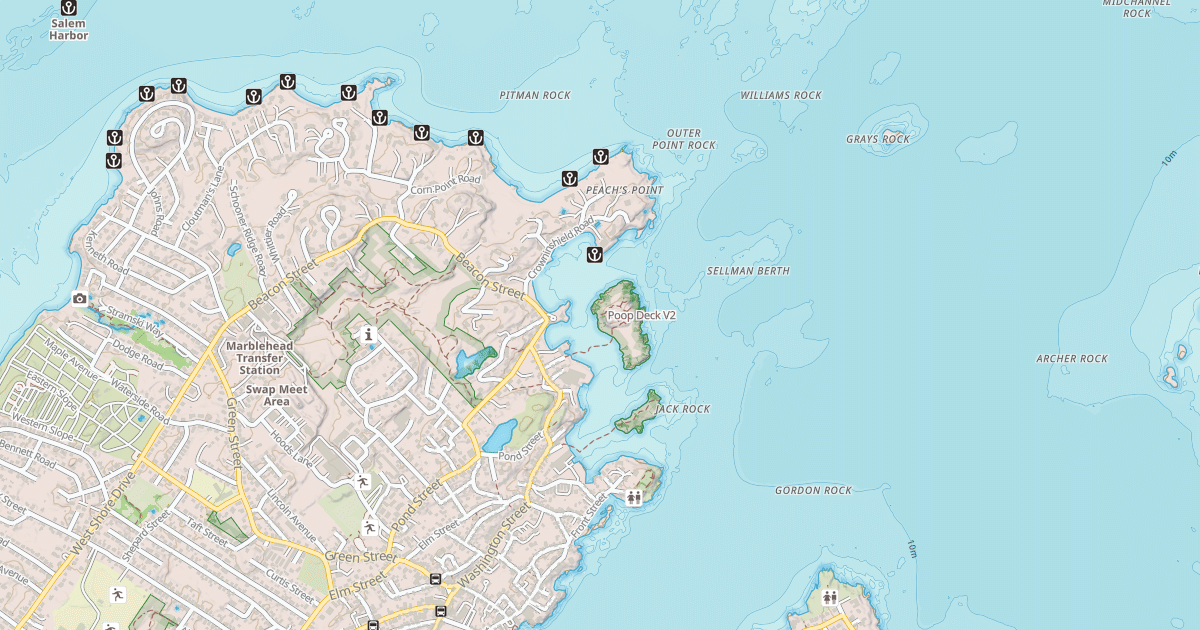Click the restroom icon beside Front Street
This screenshot has width=1200, height=630.
[x=634, y=497]
